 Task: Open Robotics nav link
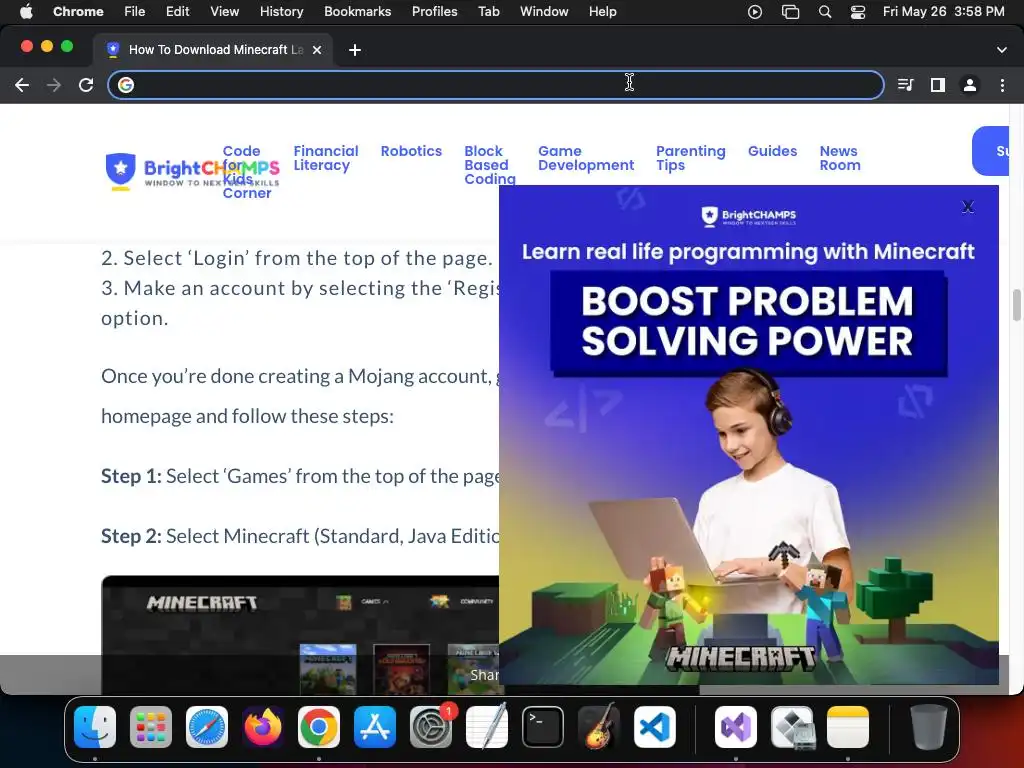(411, 151)
